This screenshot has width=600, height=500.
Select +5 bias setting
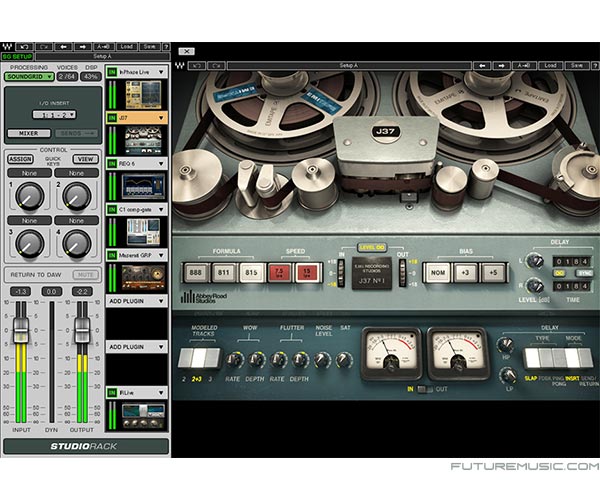(493, 273)
